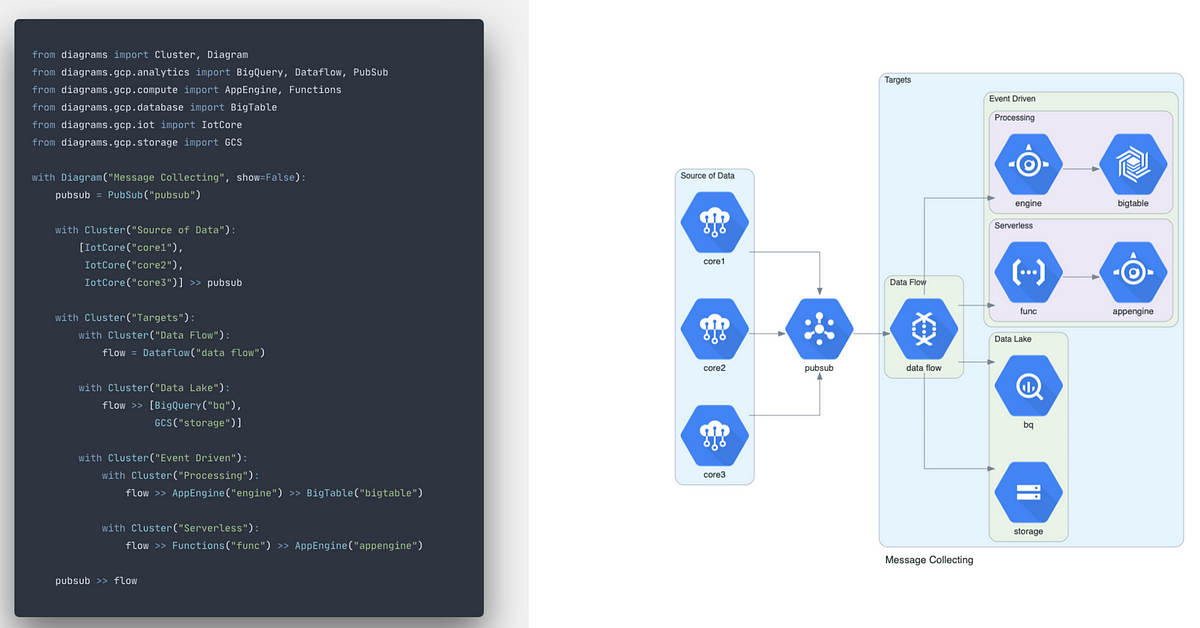Screen dimensions: 1200x628
Task: Click the AppEngine("engine") >> BigTable code line
Action: (x=275, y=493)
